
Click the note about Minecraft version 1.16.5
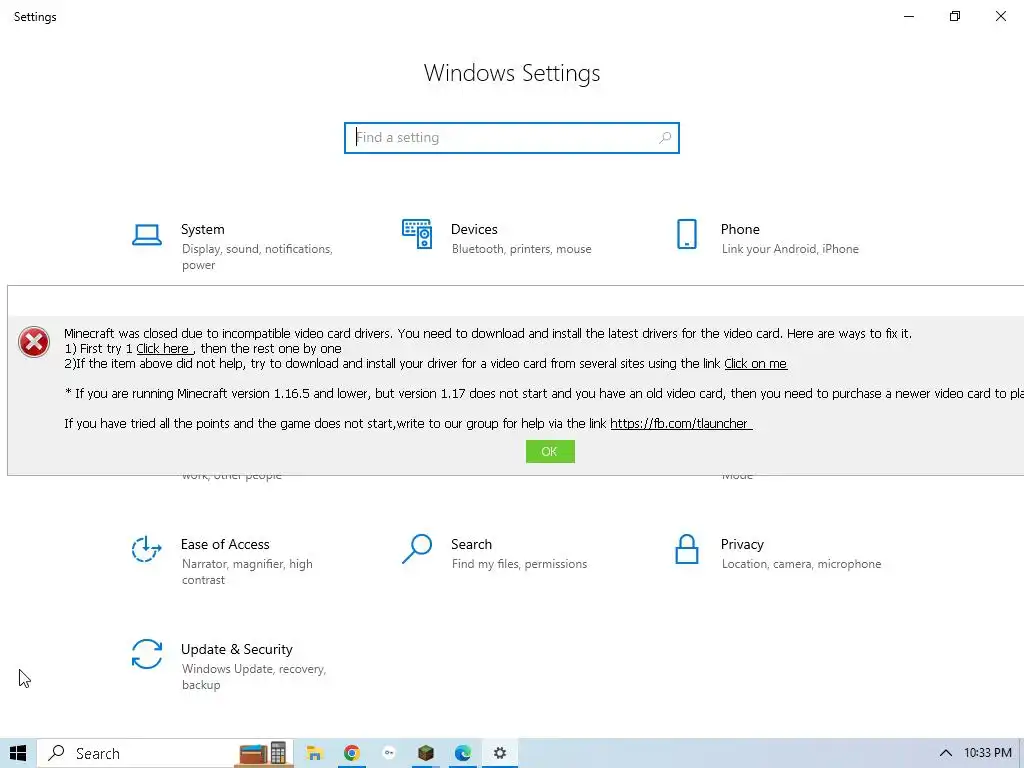click(x=543, y=394)
